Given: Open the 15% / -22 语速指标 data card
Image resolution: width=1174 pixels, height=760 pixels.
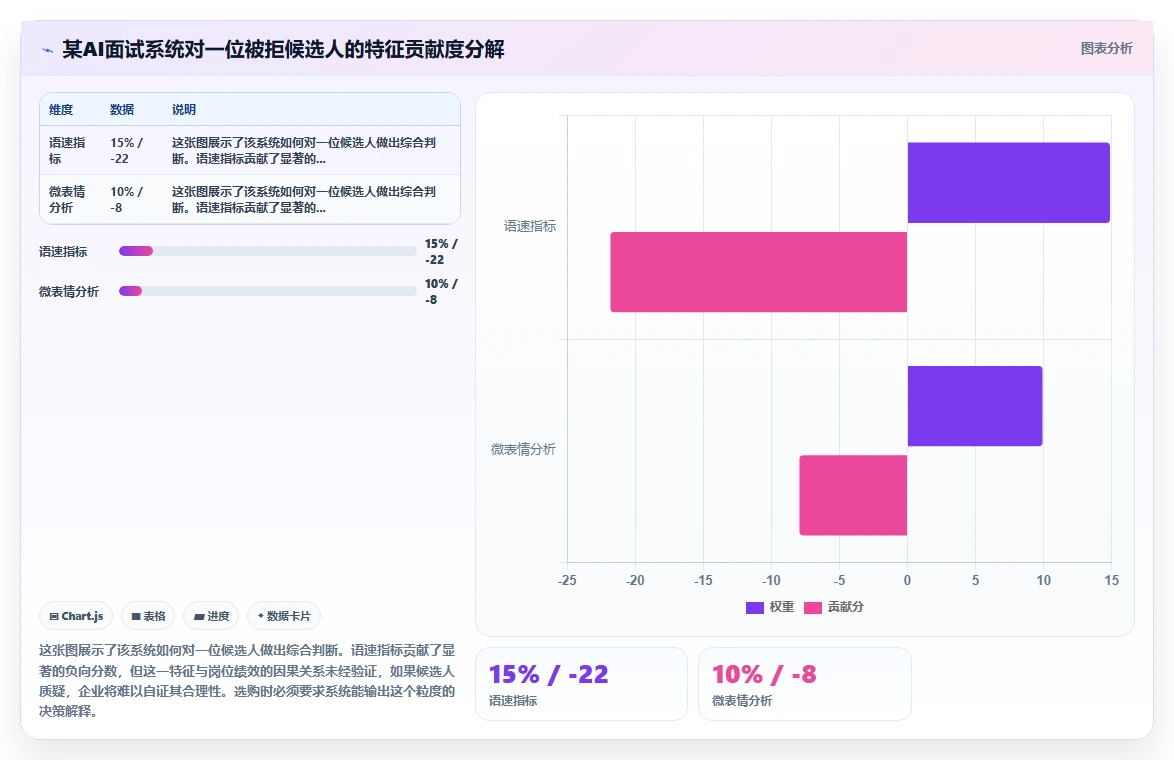Looking at the screenshot, I should 581,684.
